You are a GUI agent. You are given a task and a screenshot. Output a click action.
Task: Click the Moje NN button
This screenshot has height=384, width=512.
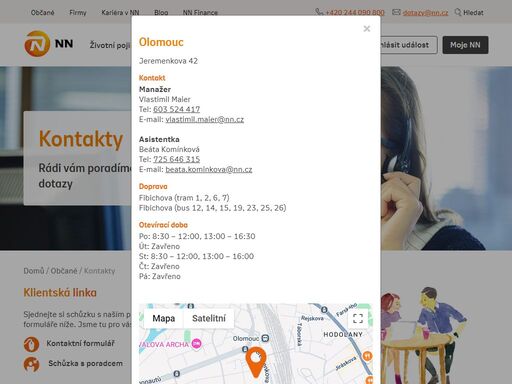[465, 45]
